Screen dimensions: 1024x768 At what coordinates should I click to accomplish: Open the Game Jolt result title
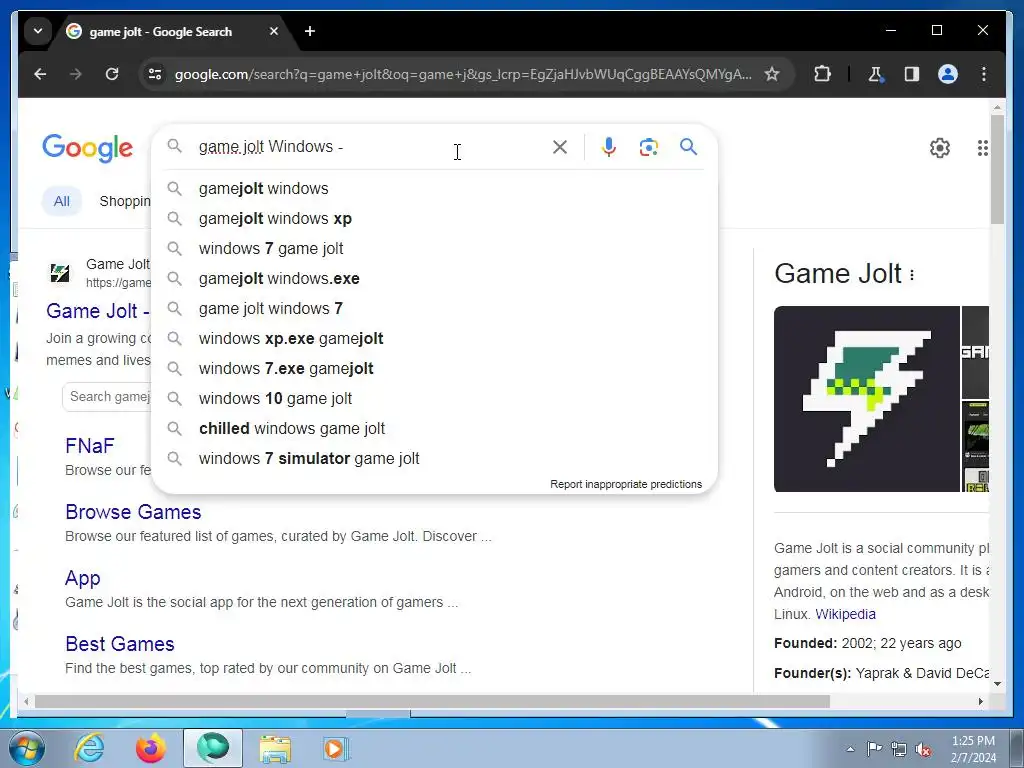click(97, 311)
